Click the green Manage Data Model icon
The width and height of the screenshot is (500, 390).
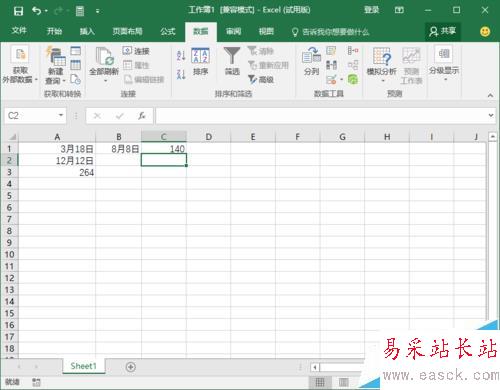[353, 79]
